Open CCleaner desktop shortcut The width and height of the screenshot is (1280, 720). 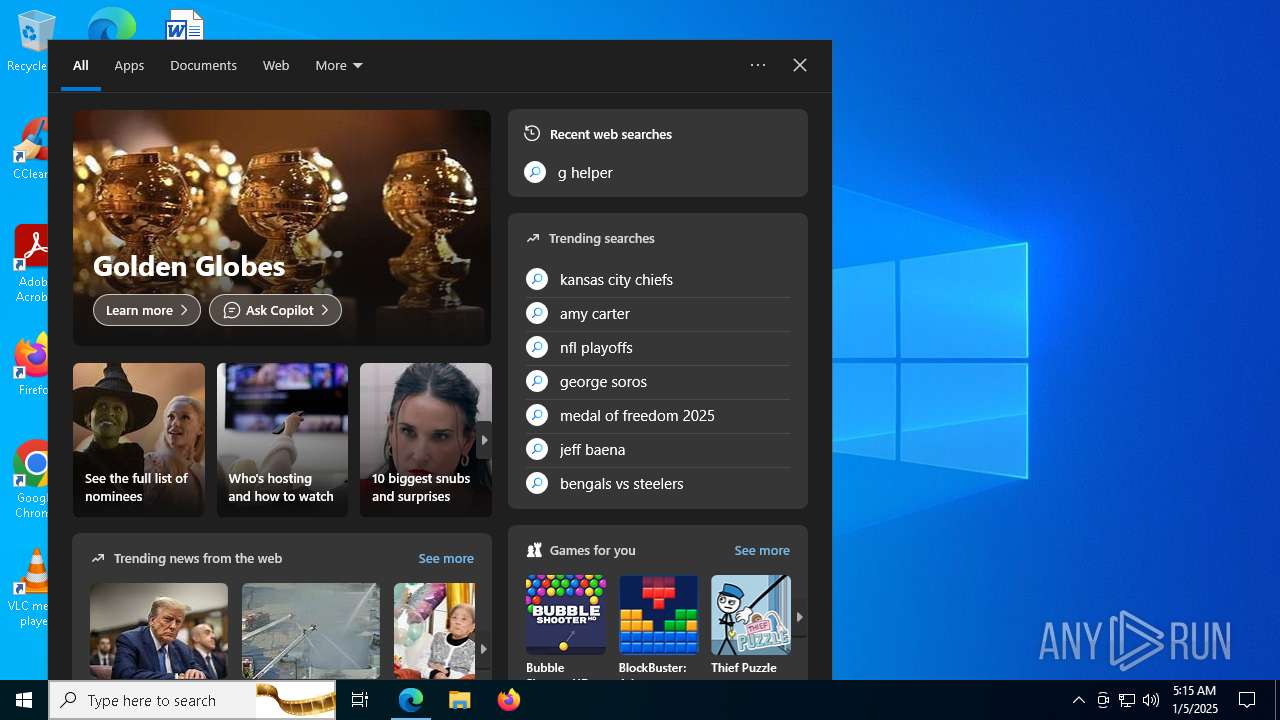[30, 150]
